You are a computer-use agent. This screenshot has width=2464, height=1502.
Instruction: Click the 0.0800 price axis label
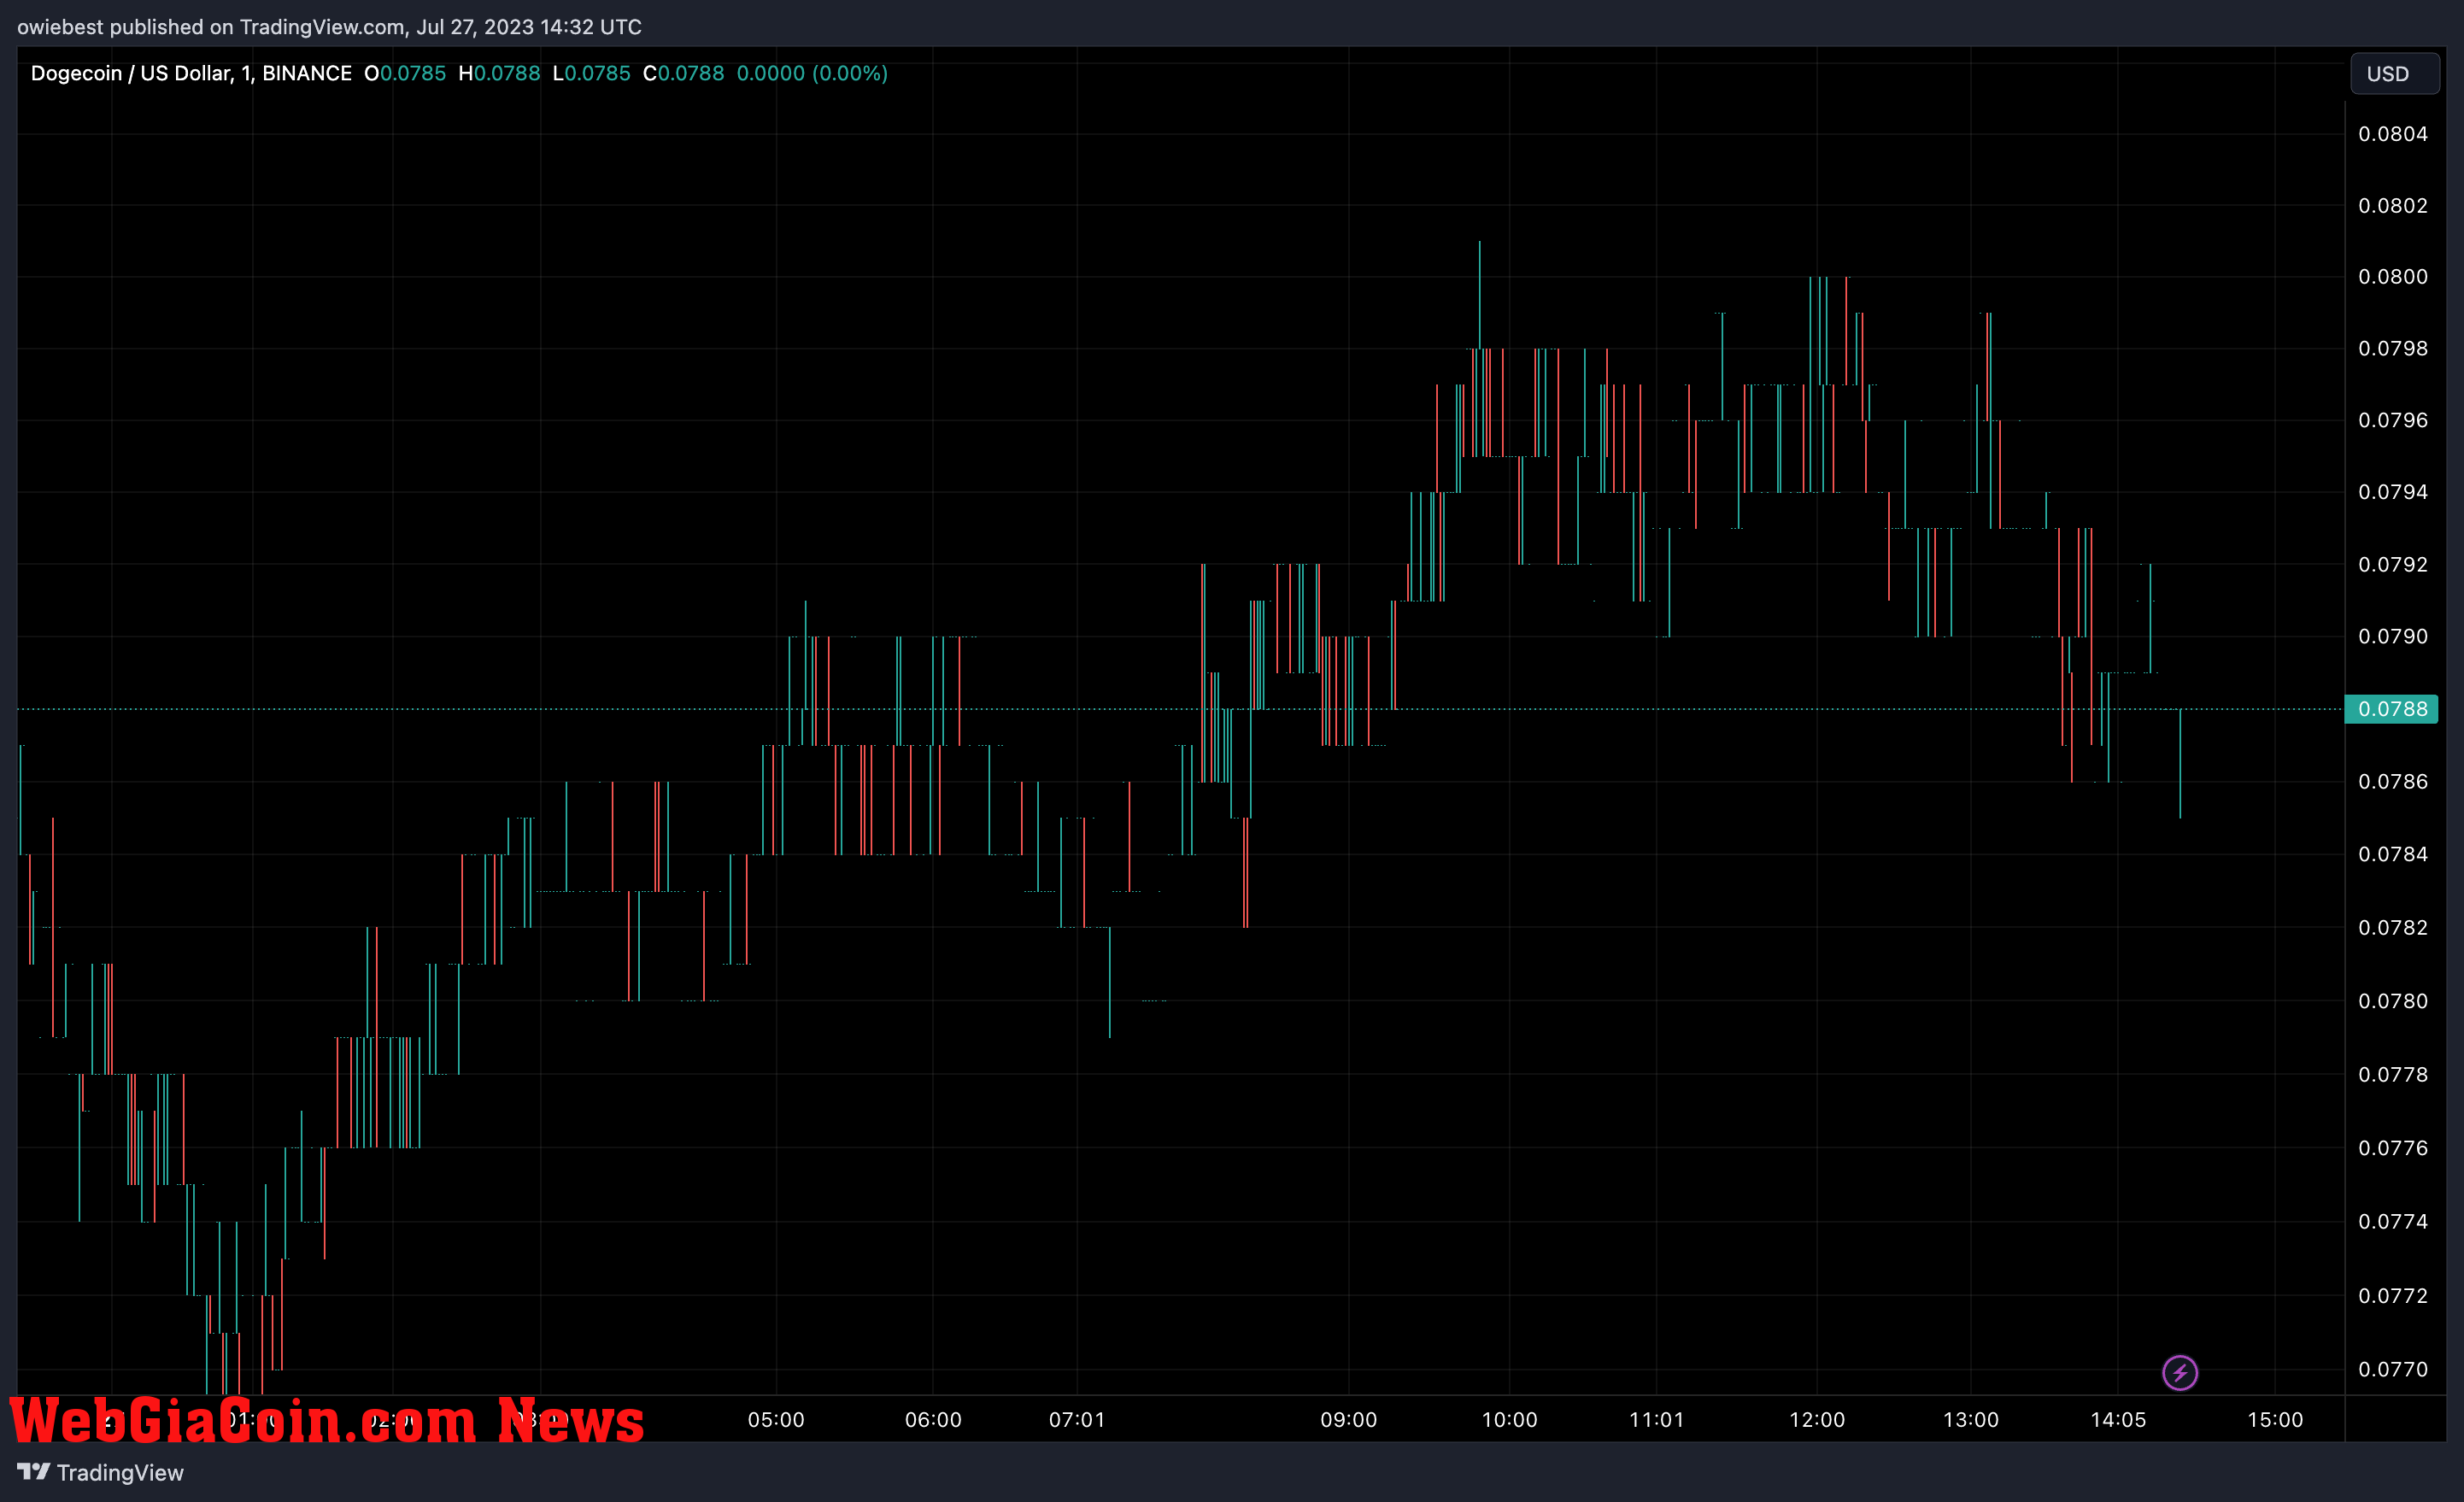point(2392,276)
